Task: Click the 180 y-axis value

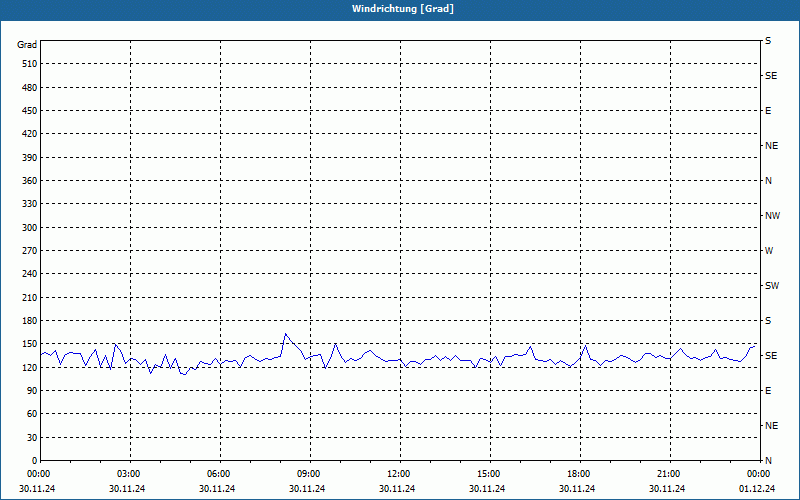Action: (30, 320)
